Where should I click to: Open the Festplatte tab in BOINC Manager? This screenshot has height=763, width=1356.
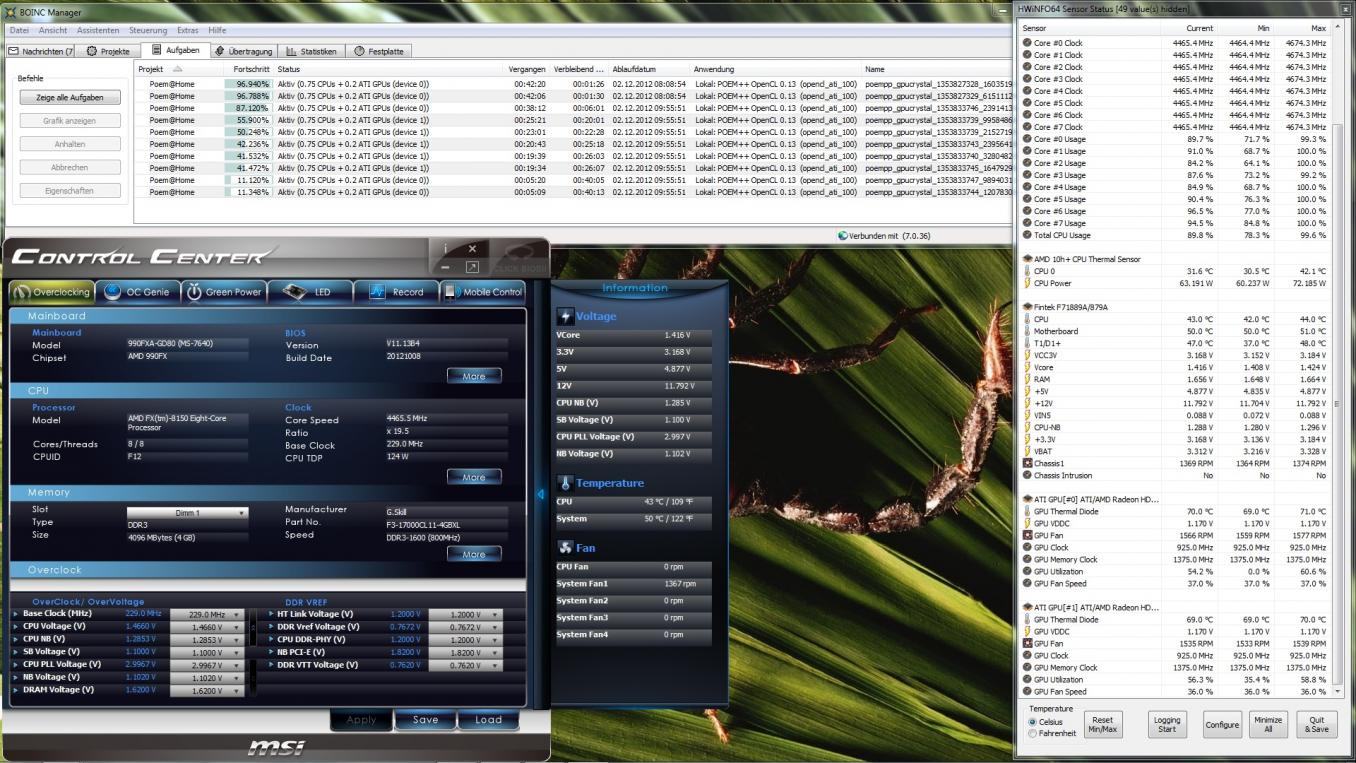click(x=379, y=51)
